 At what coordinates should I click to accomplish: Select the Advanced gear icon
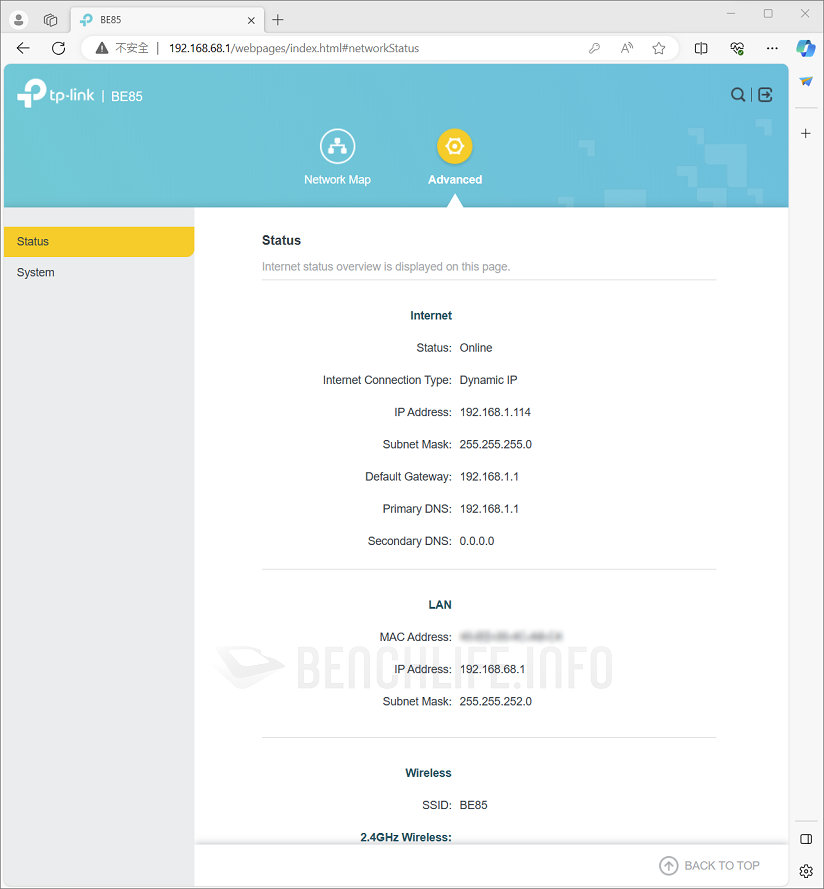(x=454, y=145)
